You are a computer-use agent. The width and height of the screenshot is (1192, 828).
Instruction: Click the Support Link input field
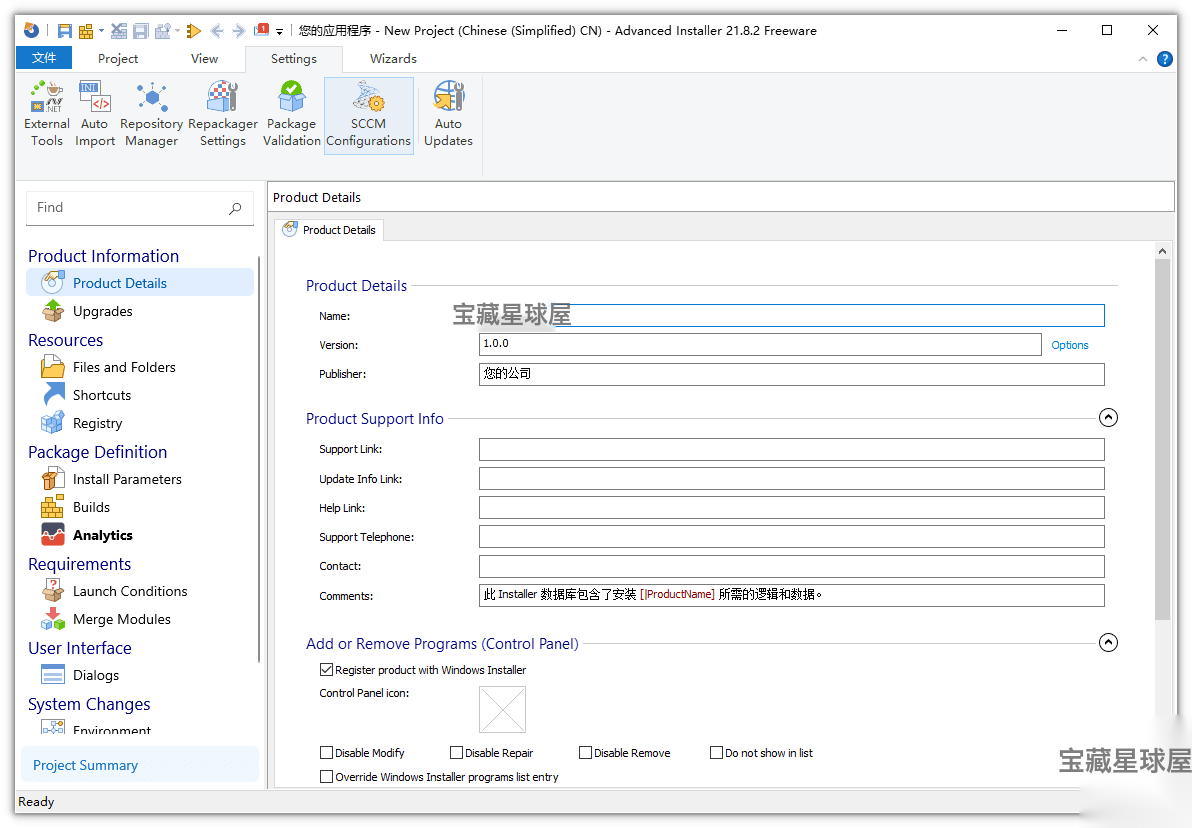(791, 449)
